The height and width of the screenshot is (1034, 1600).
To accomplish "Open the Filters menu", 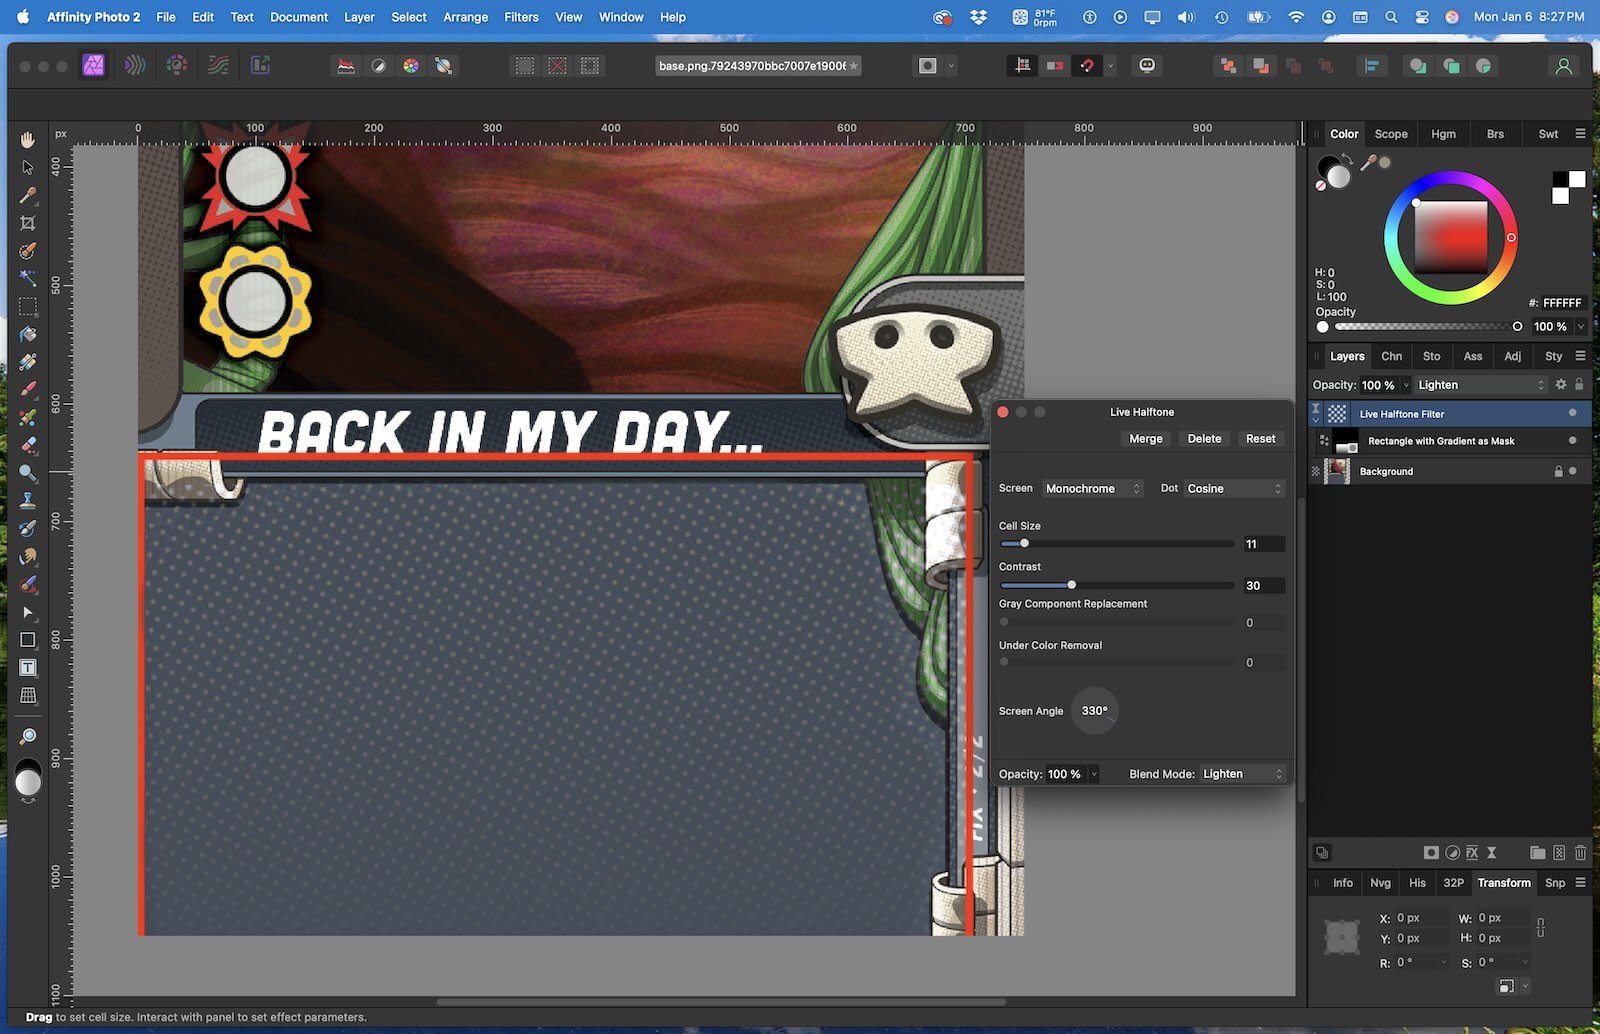I will [521, 17].
